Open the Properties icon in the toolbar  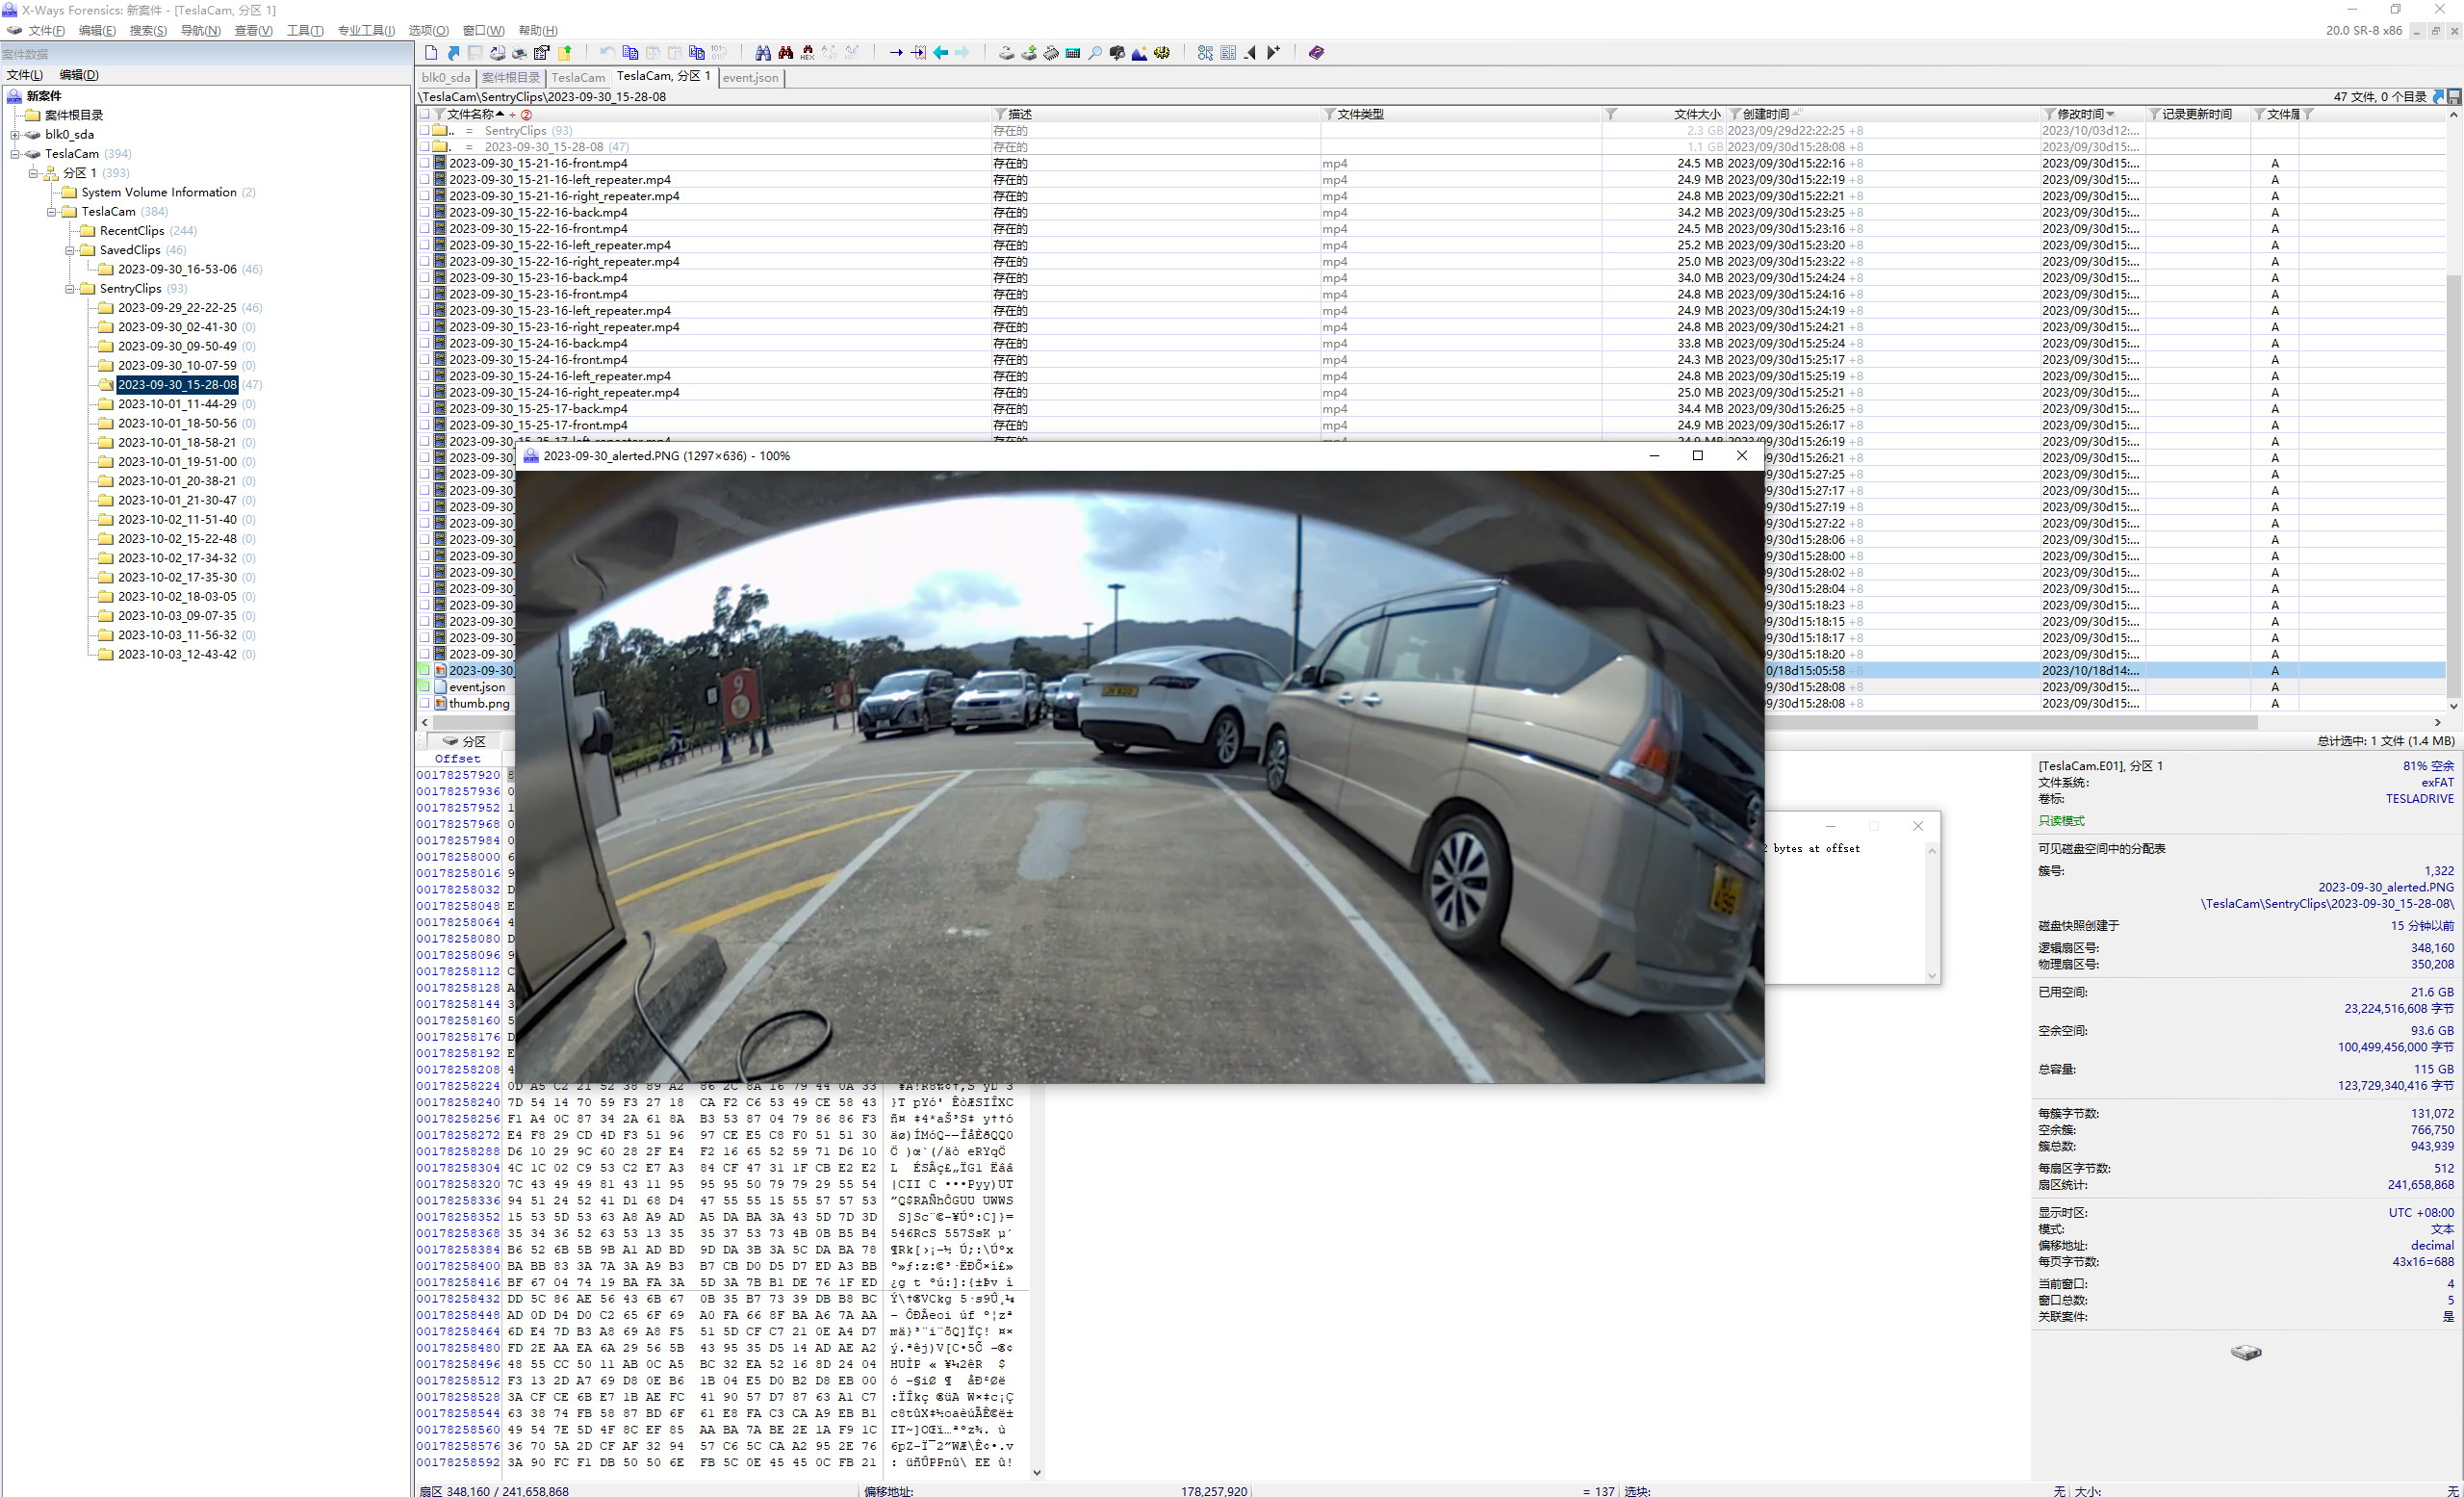(x=542, y=53)
